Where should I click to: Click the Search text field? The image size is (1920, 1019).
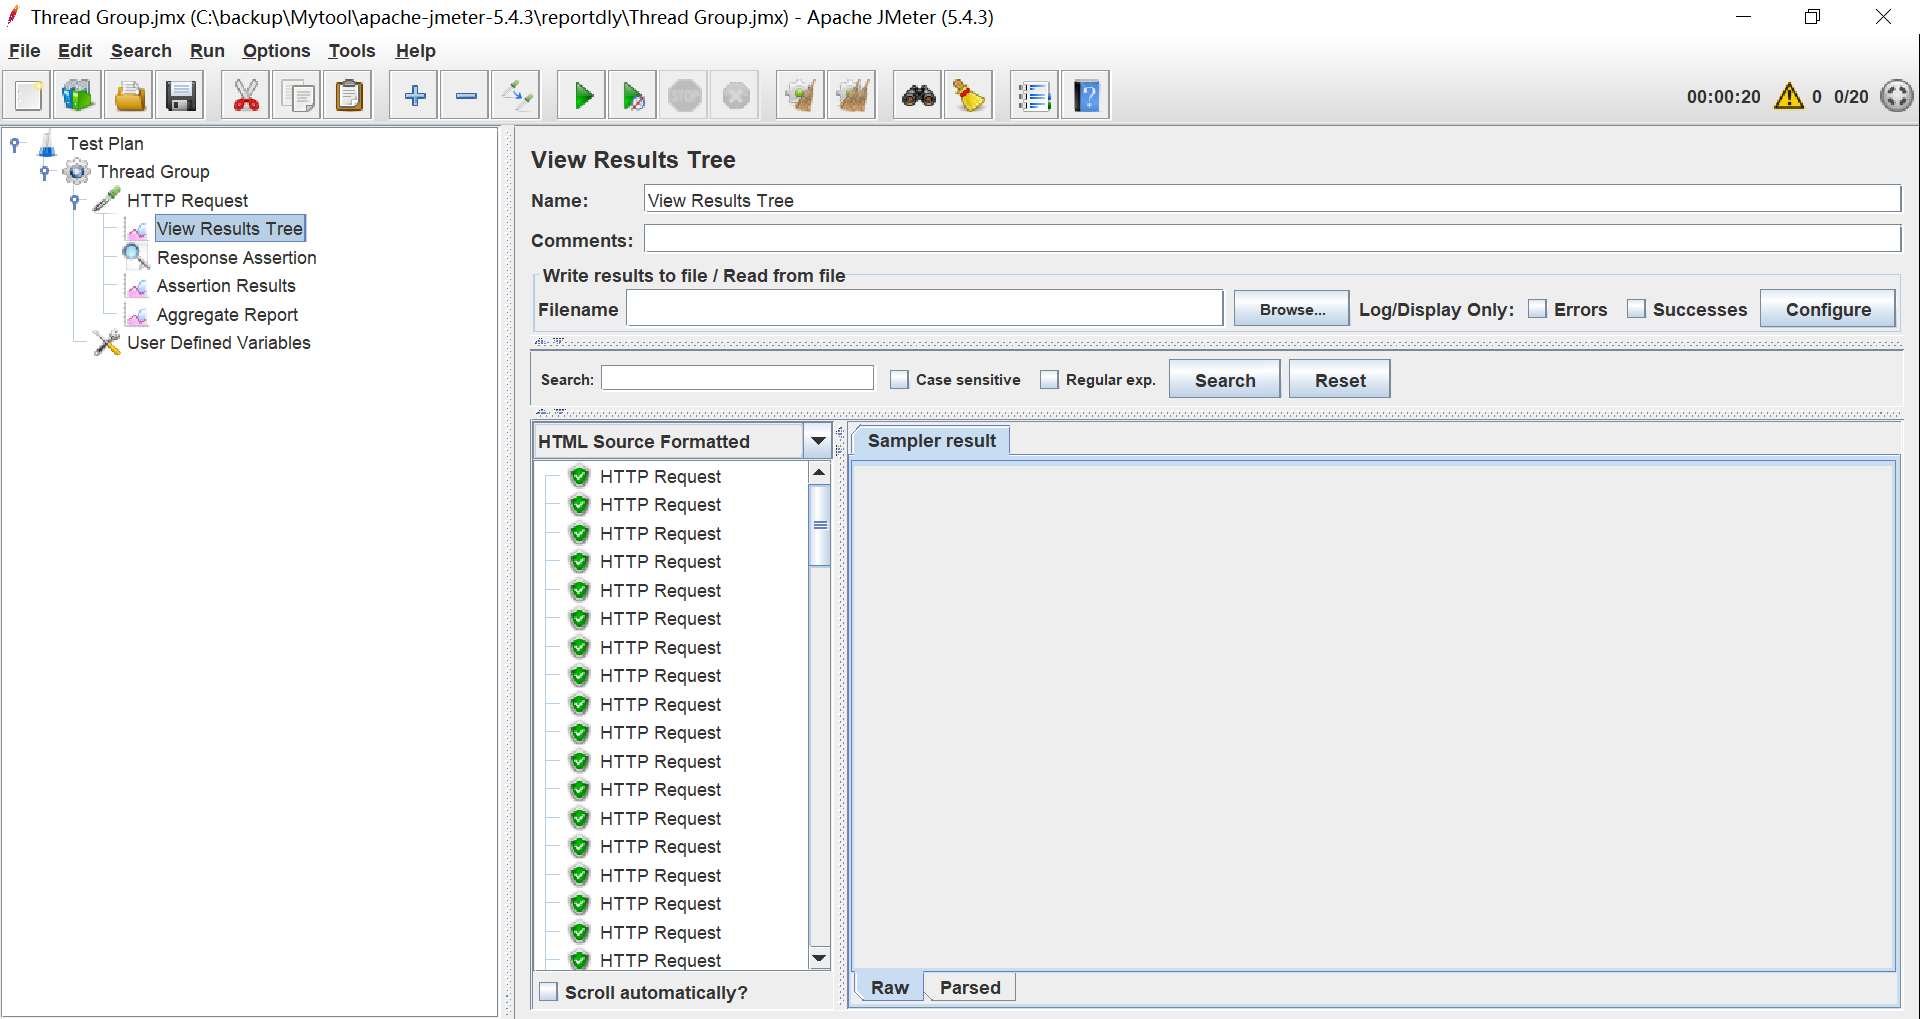737,379
